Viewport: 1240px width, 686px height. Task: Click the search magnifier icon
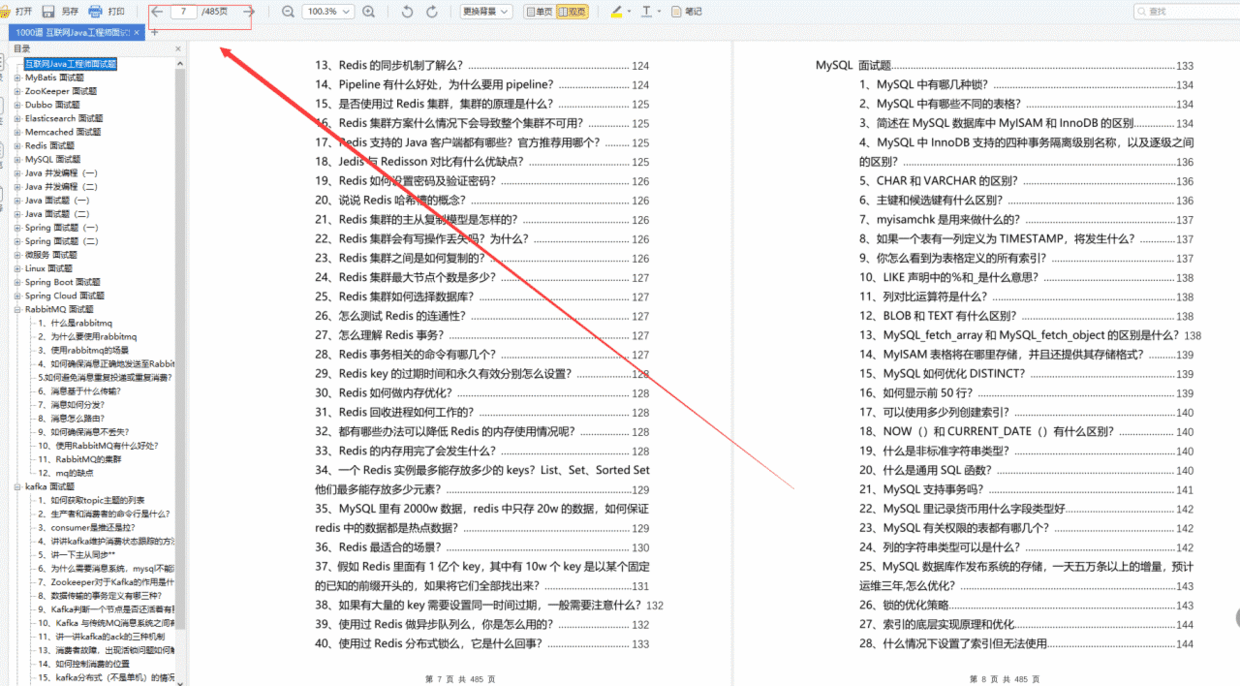click(x=1142, y=11)
